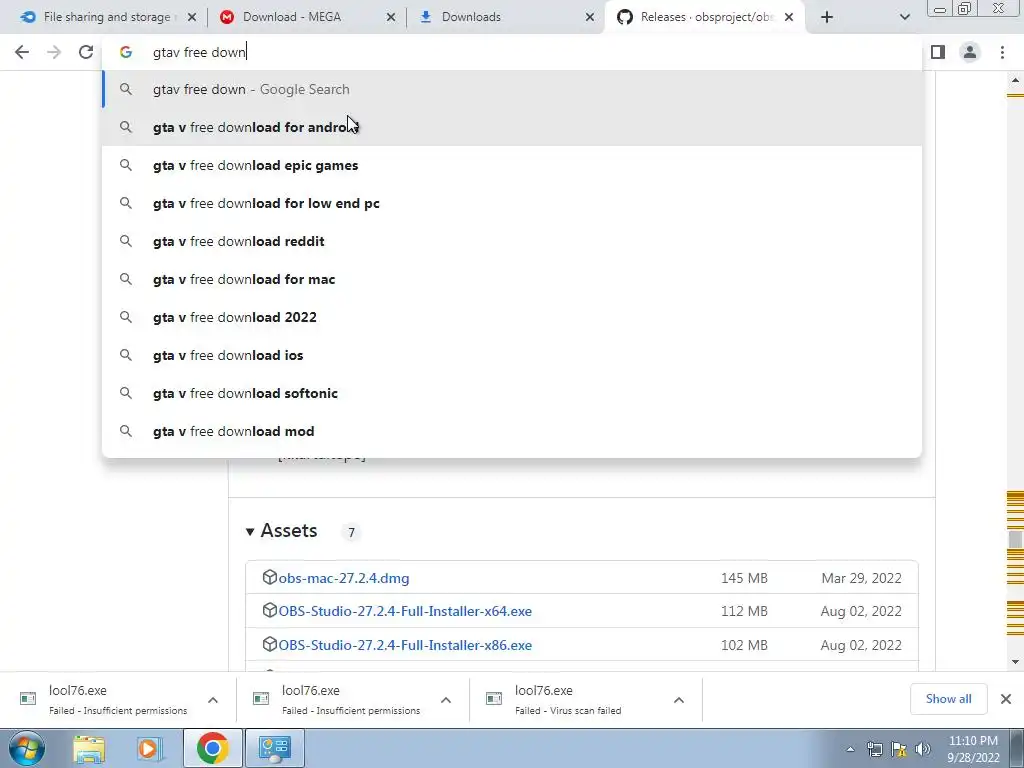Click package icon beside x64 installer
Screen dimensions: 1024x768
pyautogui.click(x=269, y=610)
